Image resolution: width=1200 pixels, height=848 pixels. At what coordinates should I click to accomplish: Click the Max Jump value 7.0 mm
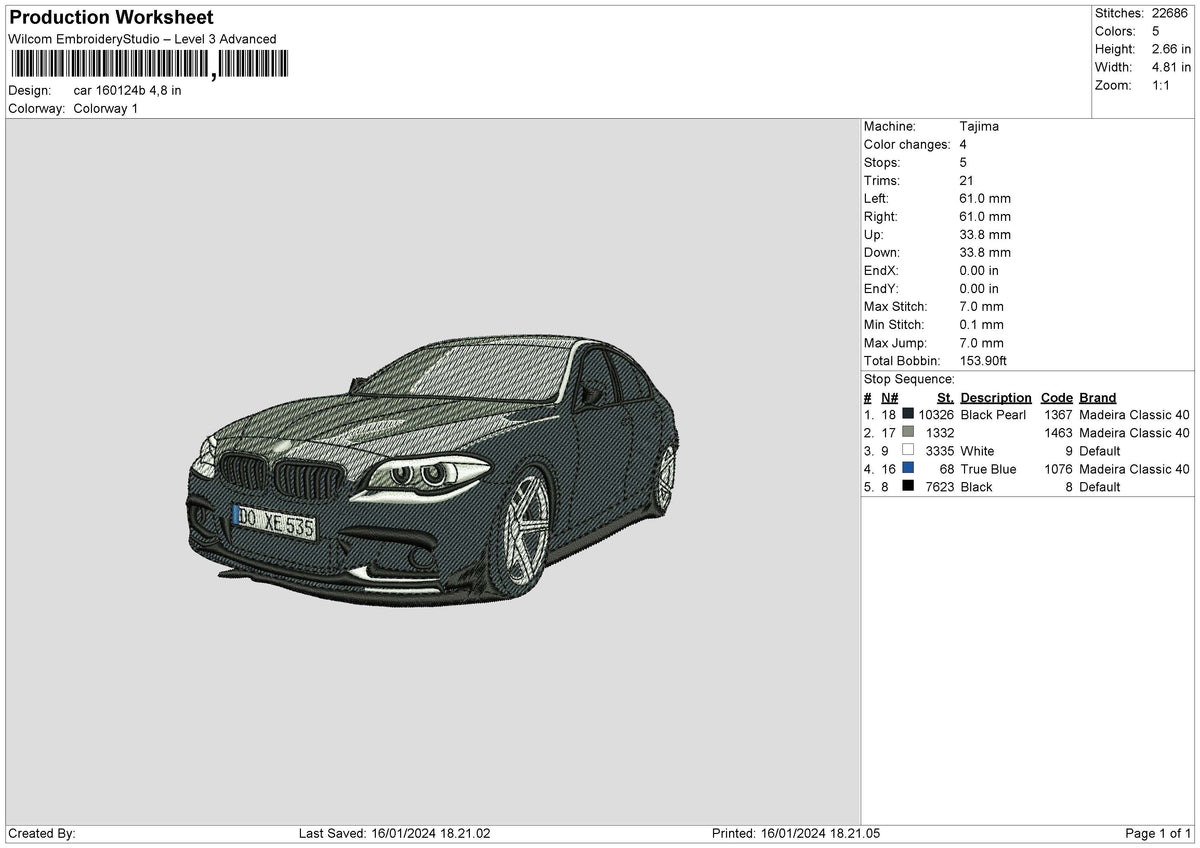981,342
